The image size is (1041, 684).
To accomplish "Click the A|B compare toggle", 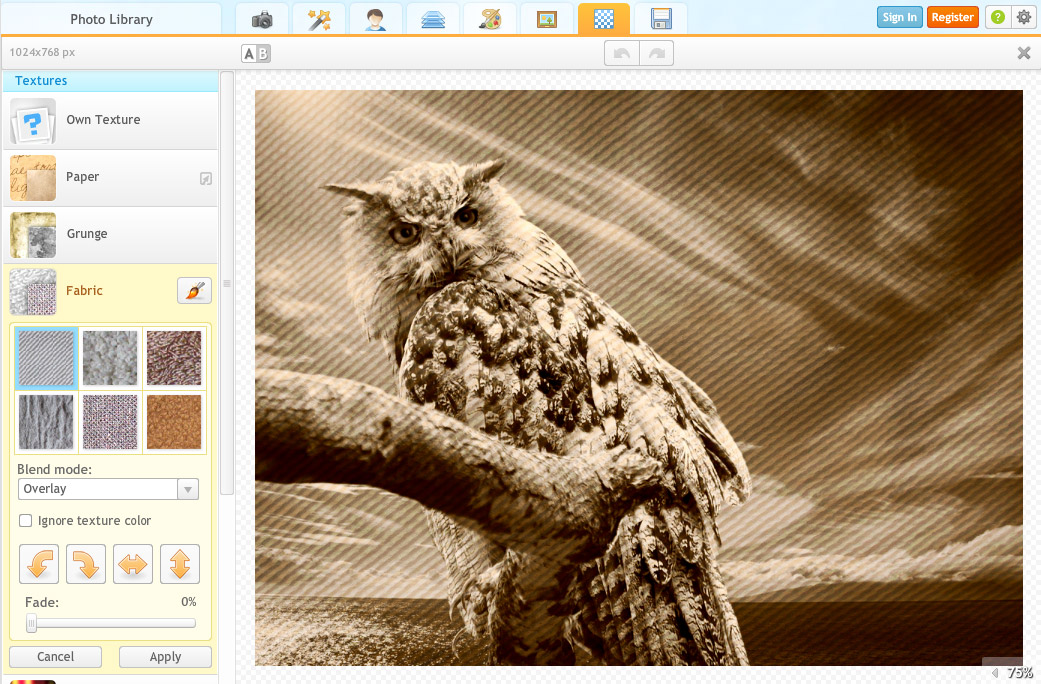I will (x=256, y=53).
